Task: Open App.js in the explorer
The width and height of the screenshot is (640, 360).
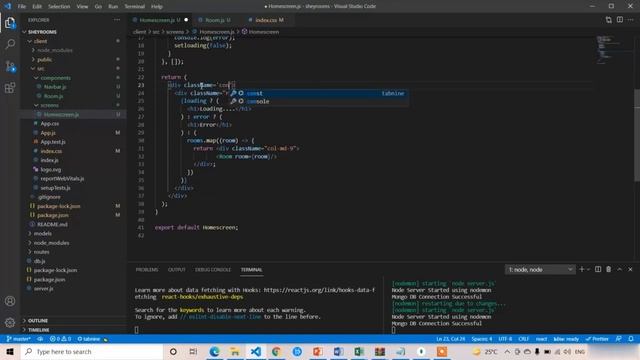Action: 48,133
